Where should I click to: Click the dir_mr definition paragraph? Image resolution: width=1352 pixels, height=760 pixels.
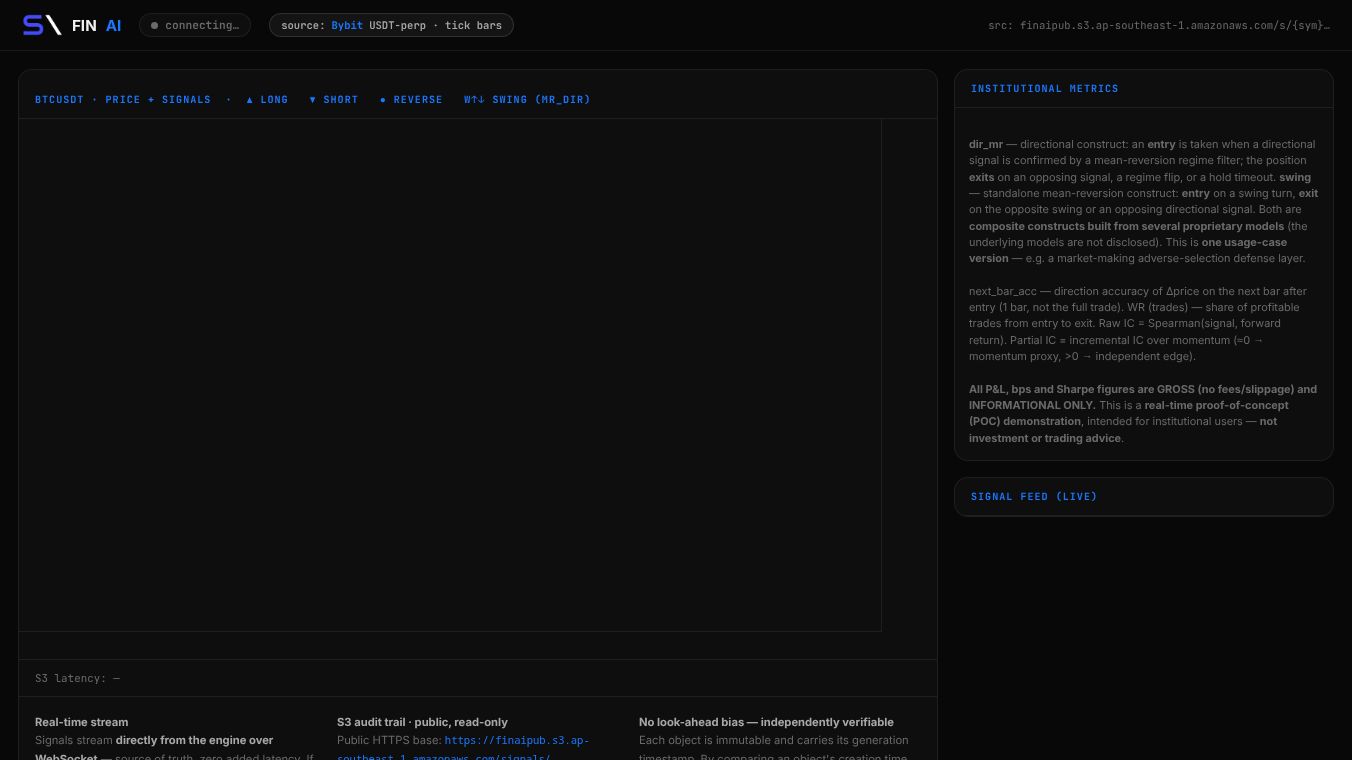1143,201
